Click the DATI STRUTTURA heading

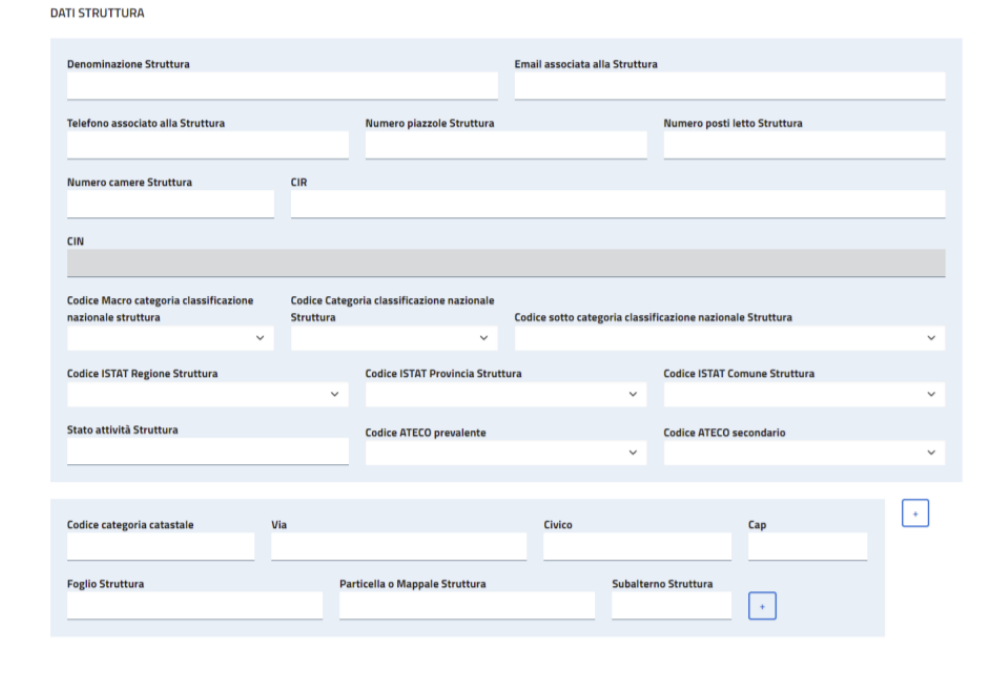pos(98,13)
